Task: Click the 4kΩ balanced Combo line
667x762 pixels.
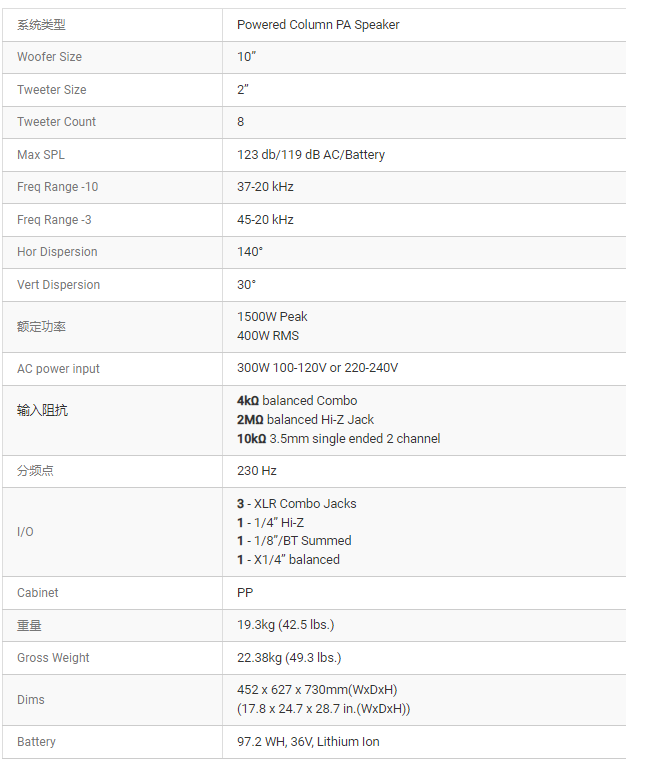Action: pyautogui.click(x=297, y=401)
